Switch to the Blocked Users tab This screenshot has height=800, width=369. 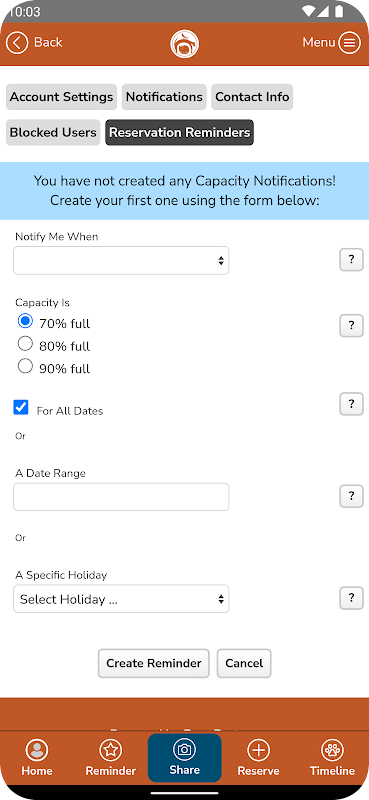pos(53,133)
